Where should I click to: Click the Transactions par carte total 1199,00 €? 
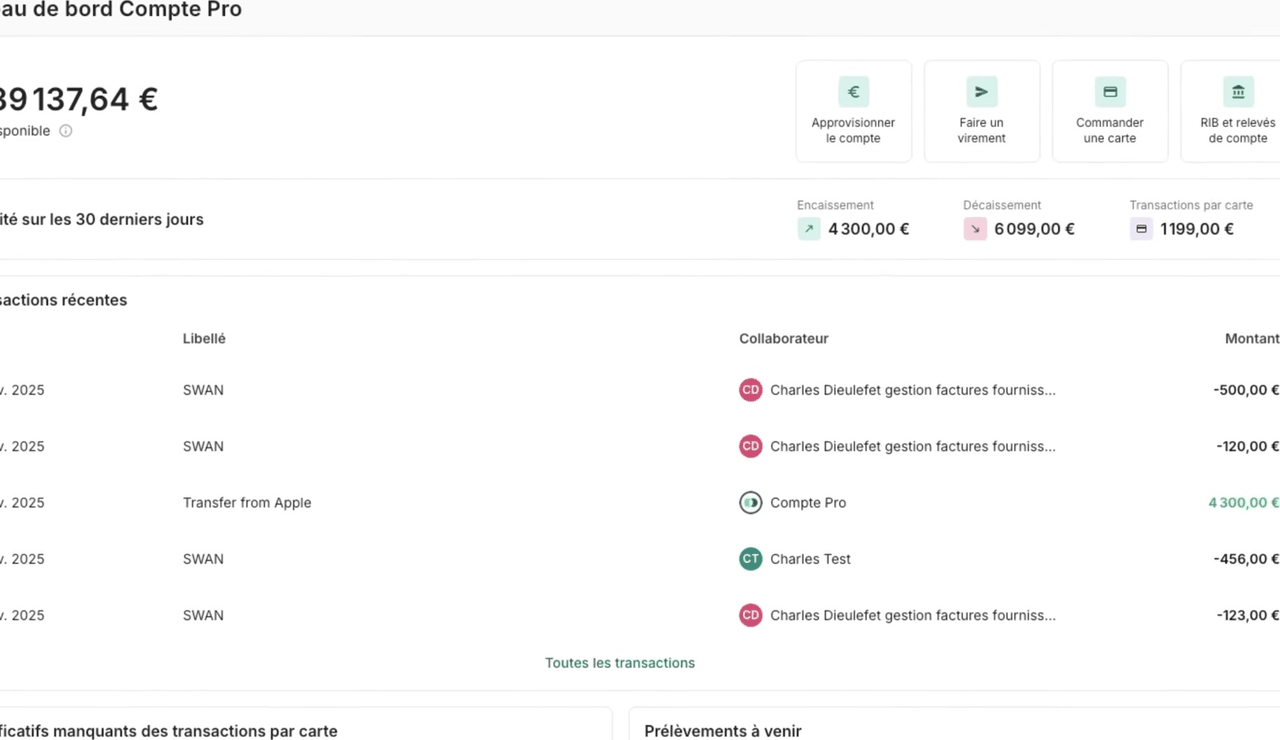1197,229
